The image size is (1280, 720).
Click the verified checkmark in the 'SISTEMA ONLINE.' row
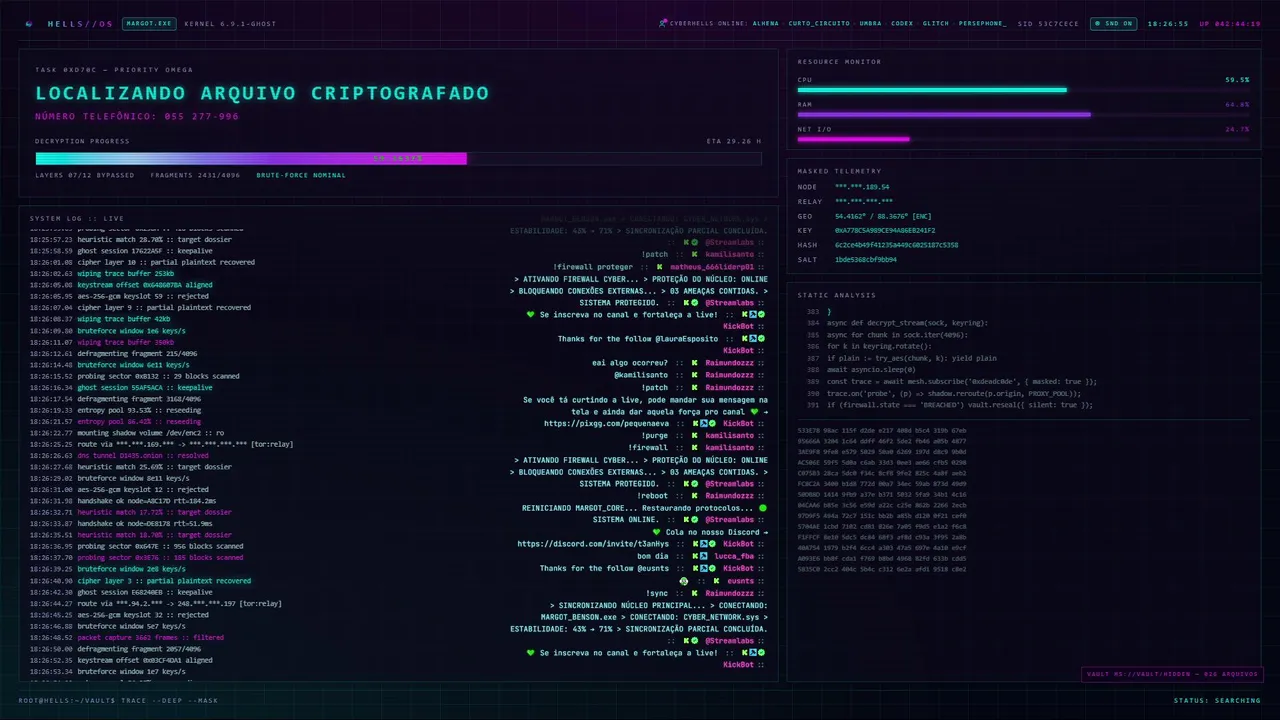pyautogui.click(x=693, y=520)
